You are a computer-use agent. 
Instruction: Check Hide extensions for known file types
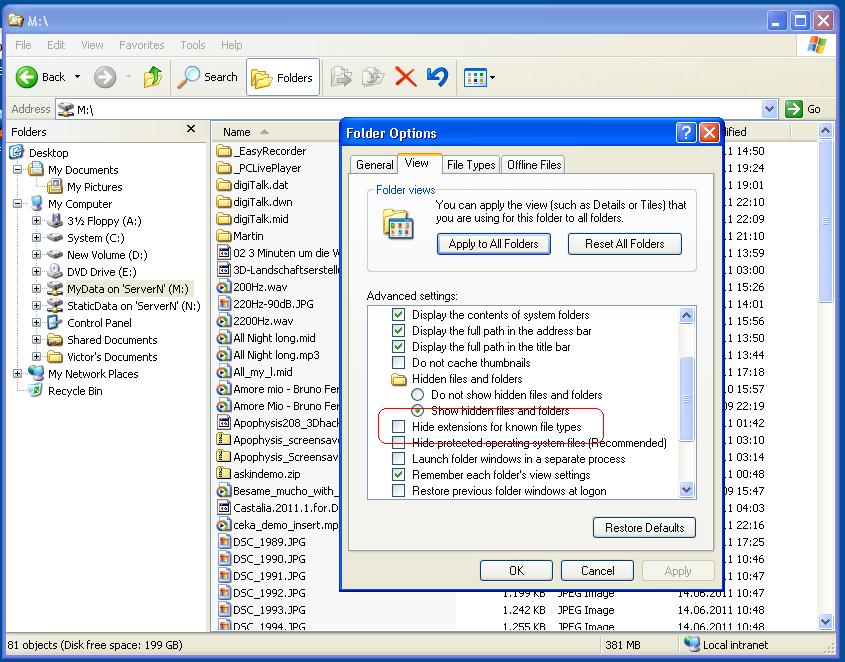(398, 426)
